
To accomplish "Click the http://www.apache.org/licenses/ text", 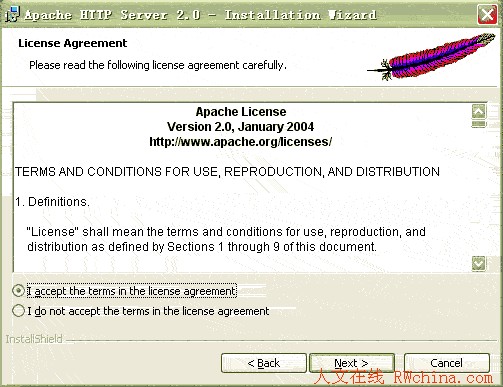I will coord(240,142).
